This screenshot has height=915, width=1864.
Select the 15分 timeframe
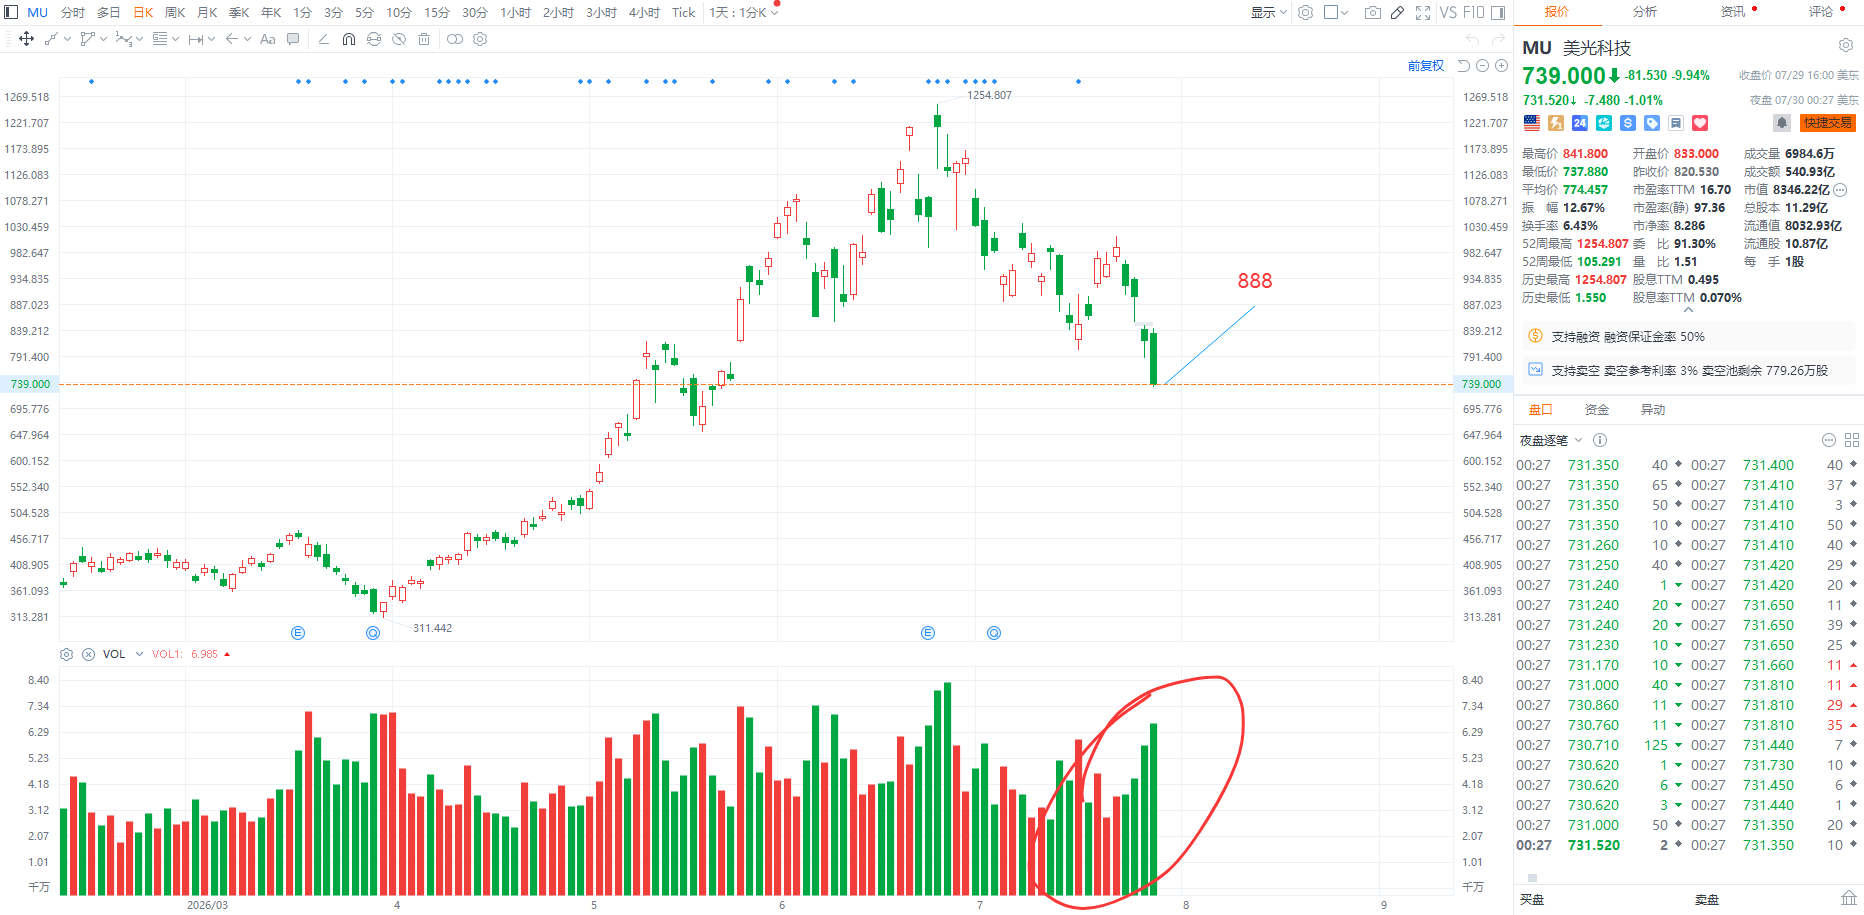[x=437, y=12]
